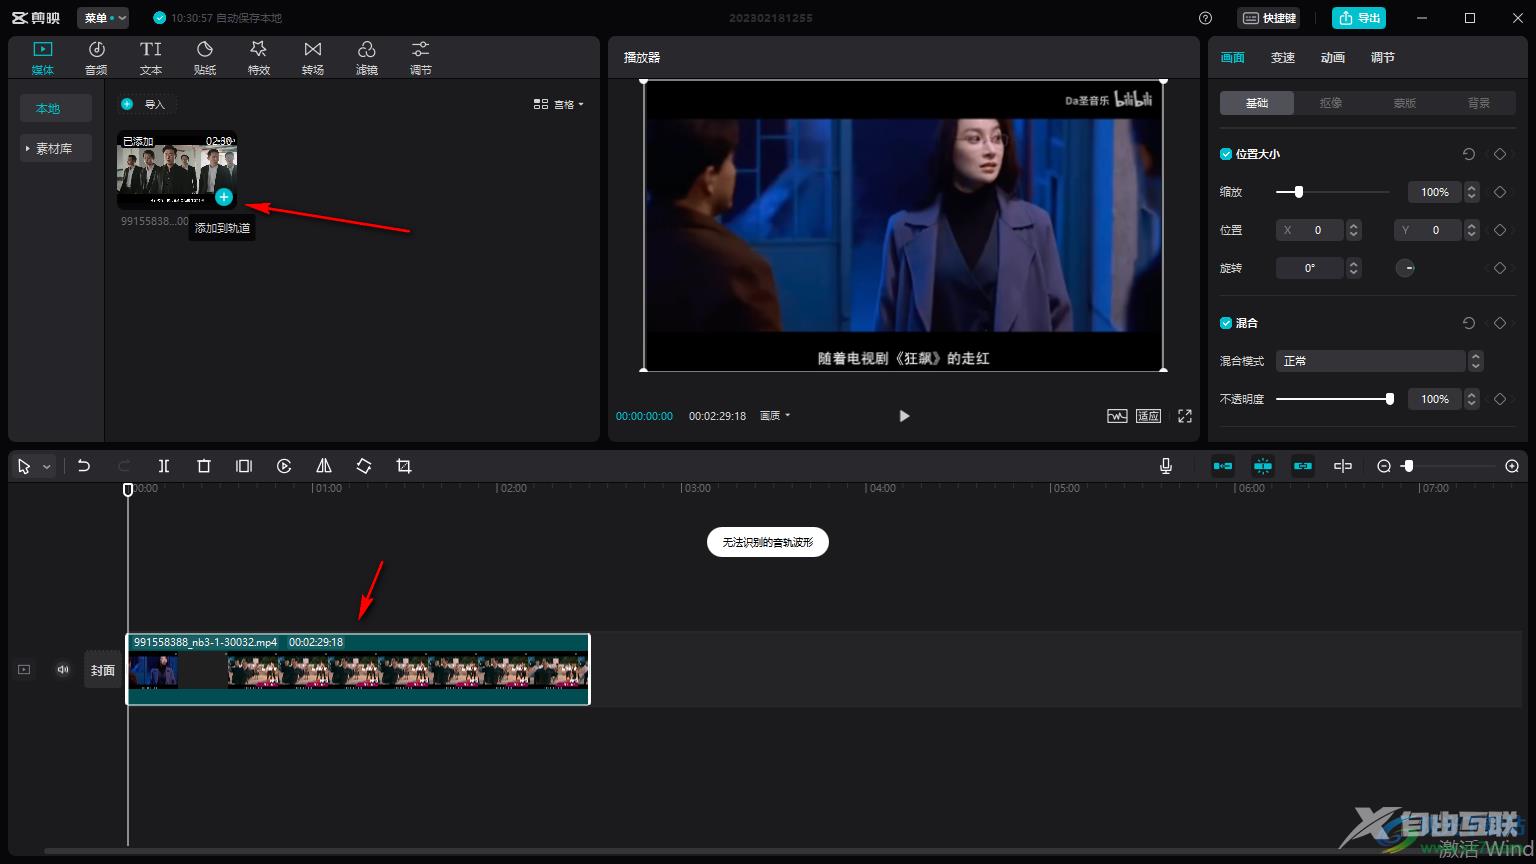Open the 特效 (Effects) tab

[258, 58]
